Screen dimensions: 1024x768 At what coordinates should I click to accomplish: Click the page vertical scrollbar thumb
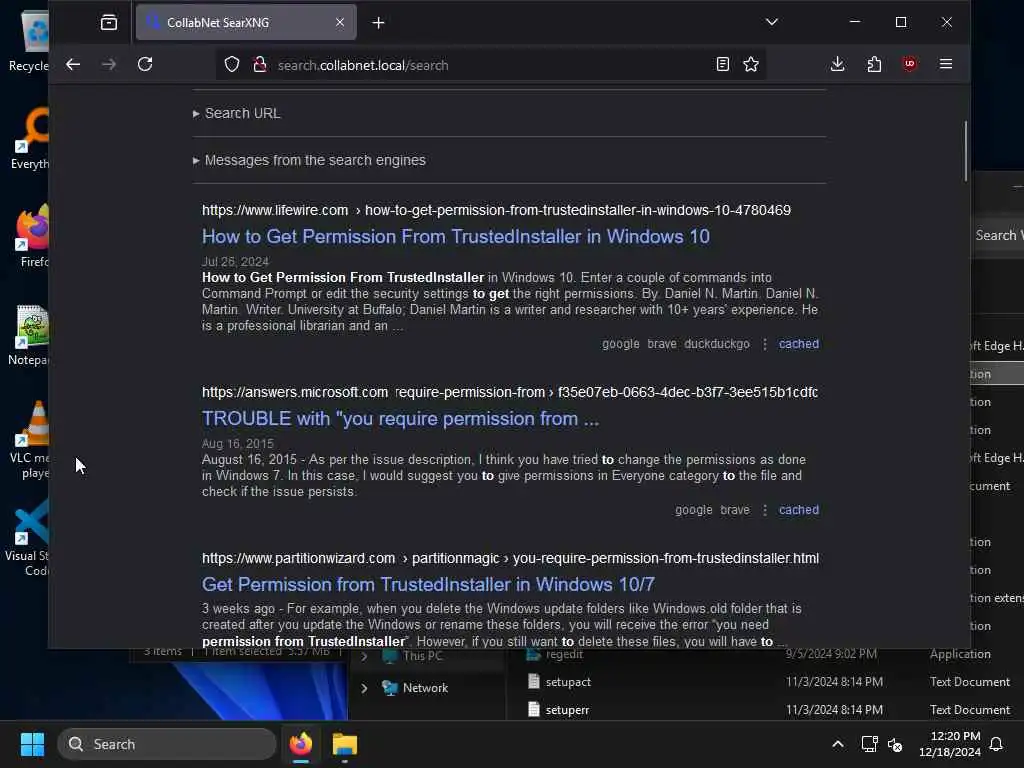965,151
